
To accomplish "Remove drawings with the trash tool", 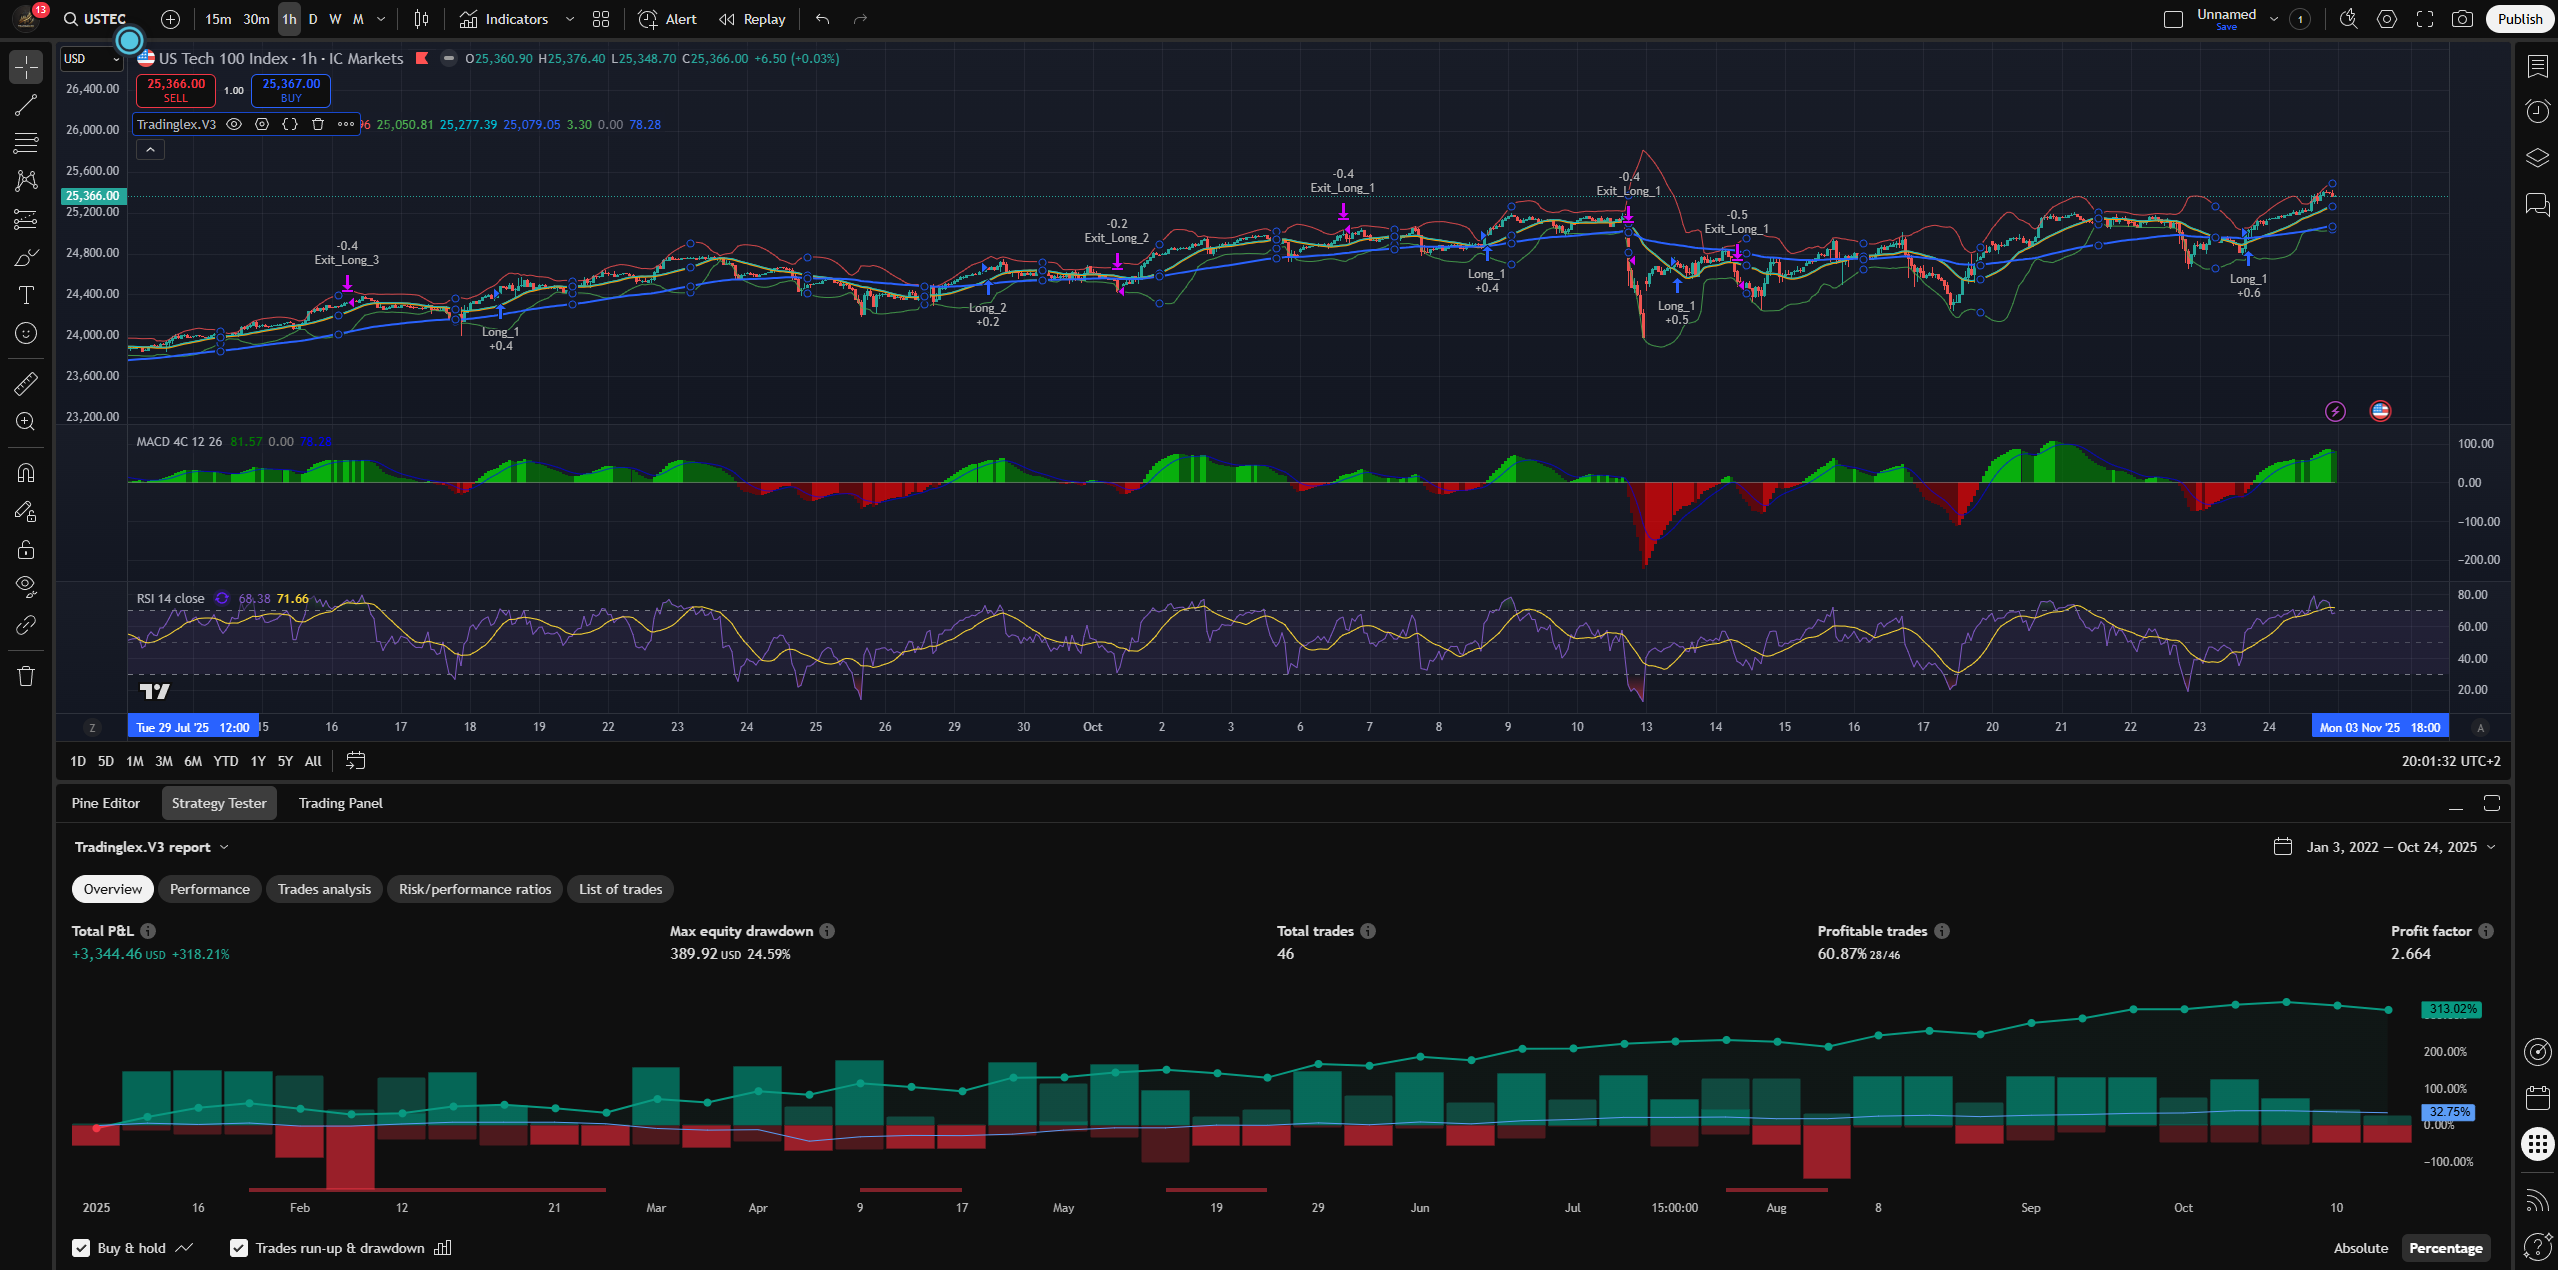I will tap(25, 676).
